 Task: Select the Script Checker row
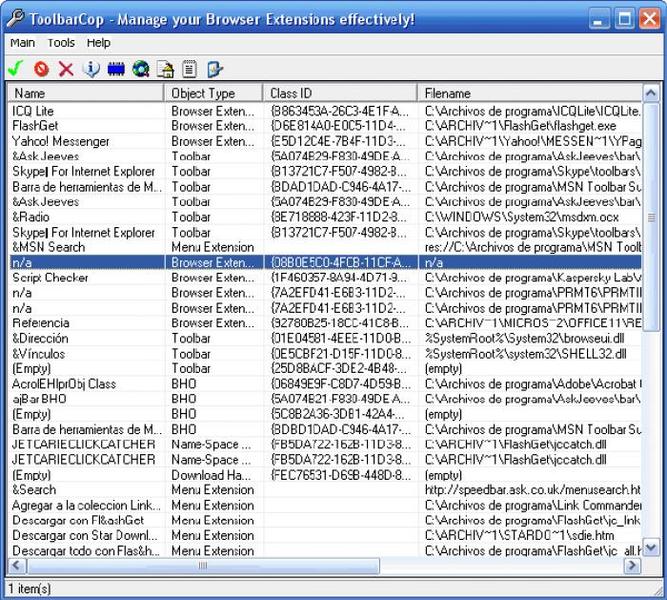click(325, 278)
